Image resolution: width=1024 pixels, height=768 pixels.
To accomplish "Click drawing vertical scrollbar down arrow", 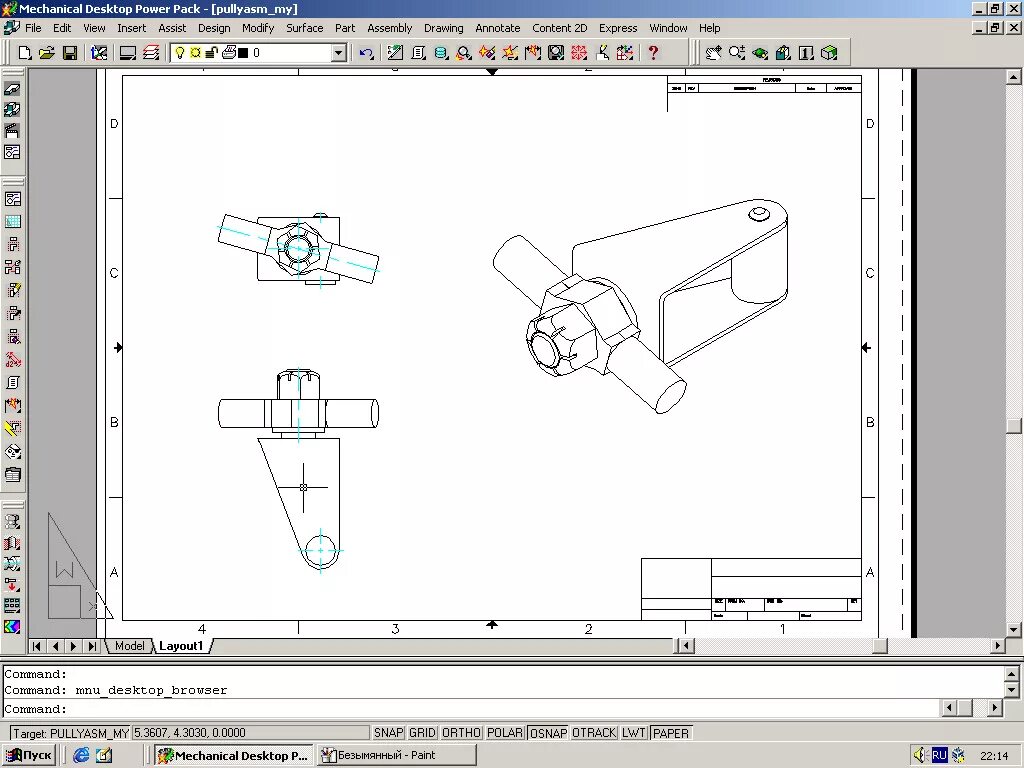I will pos(1014,630).
